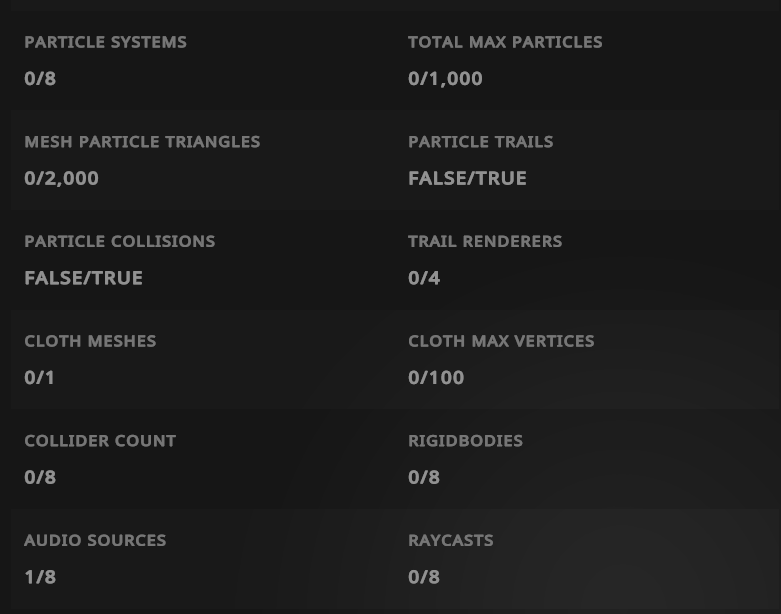Click the Collider Count label

100,440
